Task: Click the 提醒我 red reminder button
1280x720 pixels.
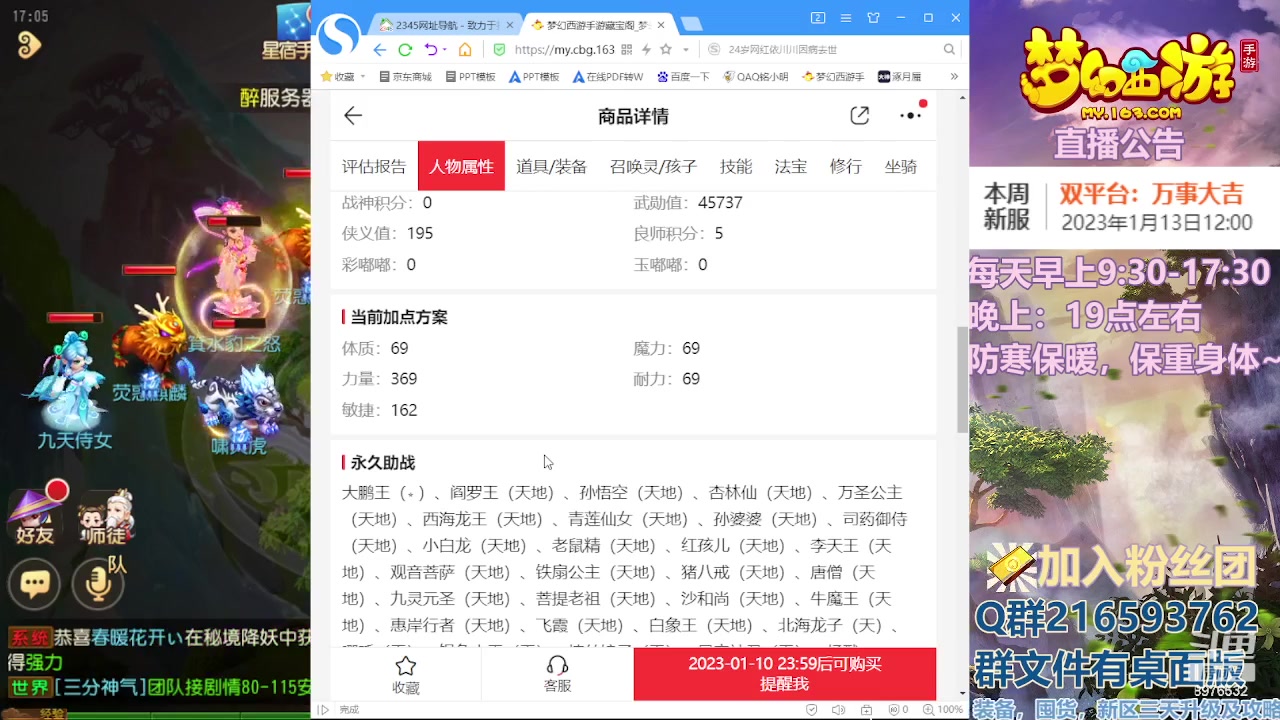Action: (x=785, y=674)
